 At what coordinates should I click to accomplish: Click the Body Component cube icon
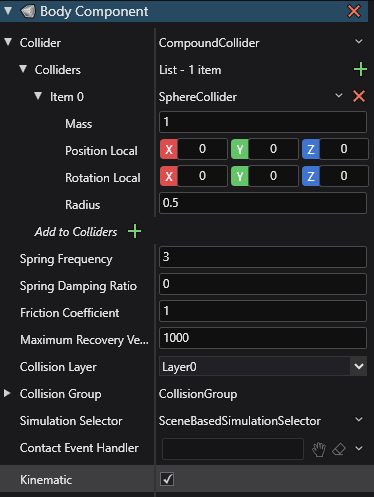[28, 11]
